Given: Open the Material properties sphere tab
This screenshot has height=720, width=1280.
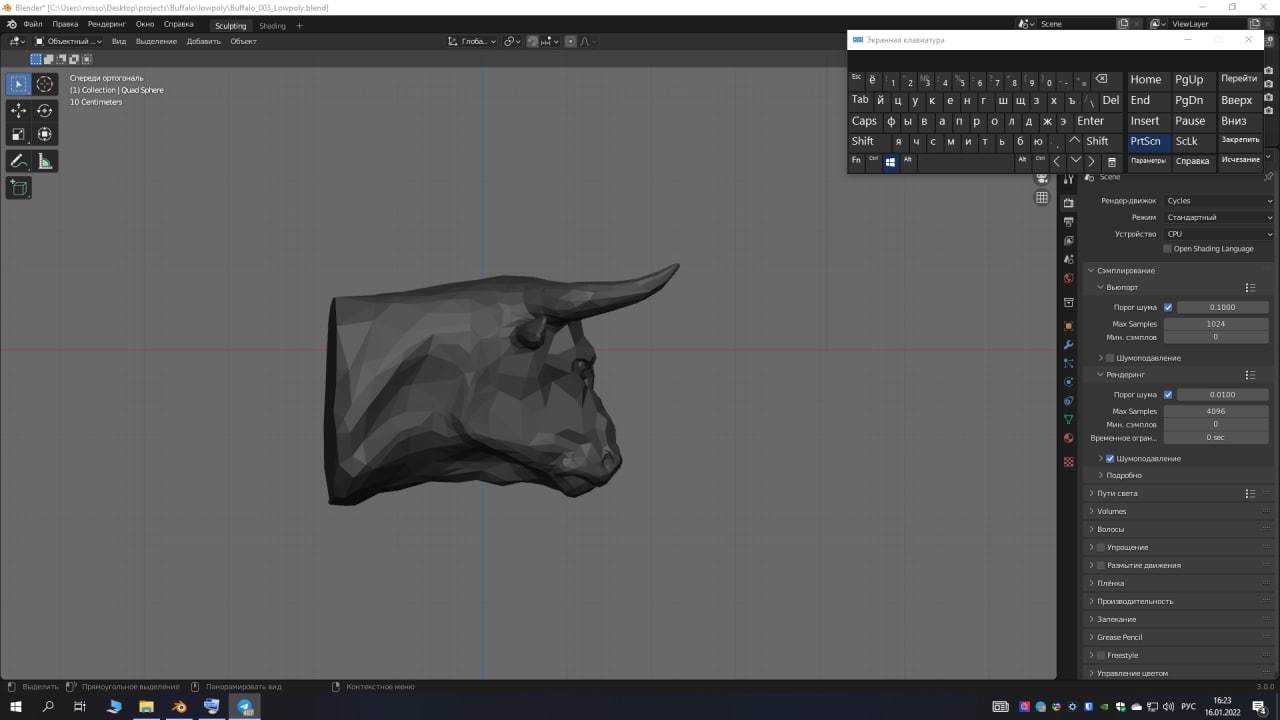Looking at the screenshot, I should [x=1068, y=438].
